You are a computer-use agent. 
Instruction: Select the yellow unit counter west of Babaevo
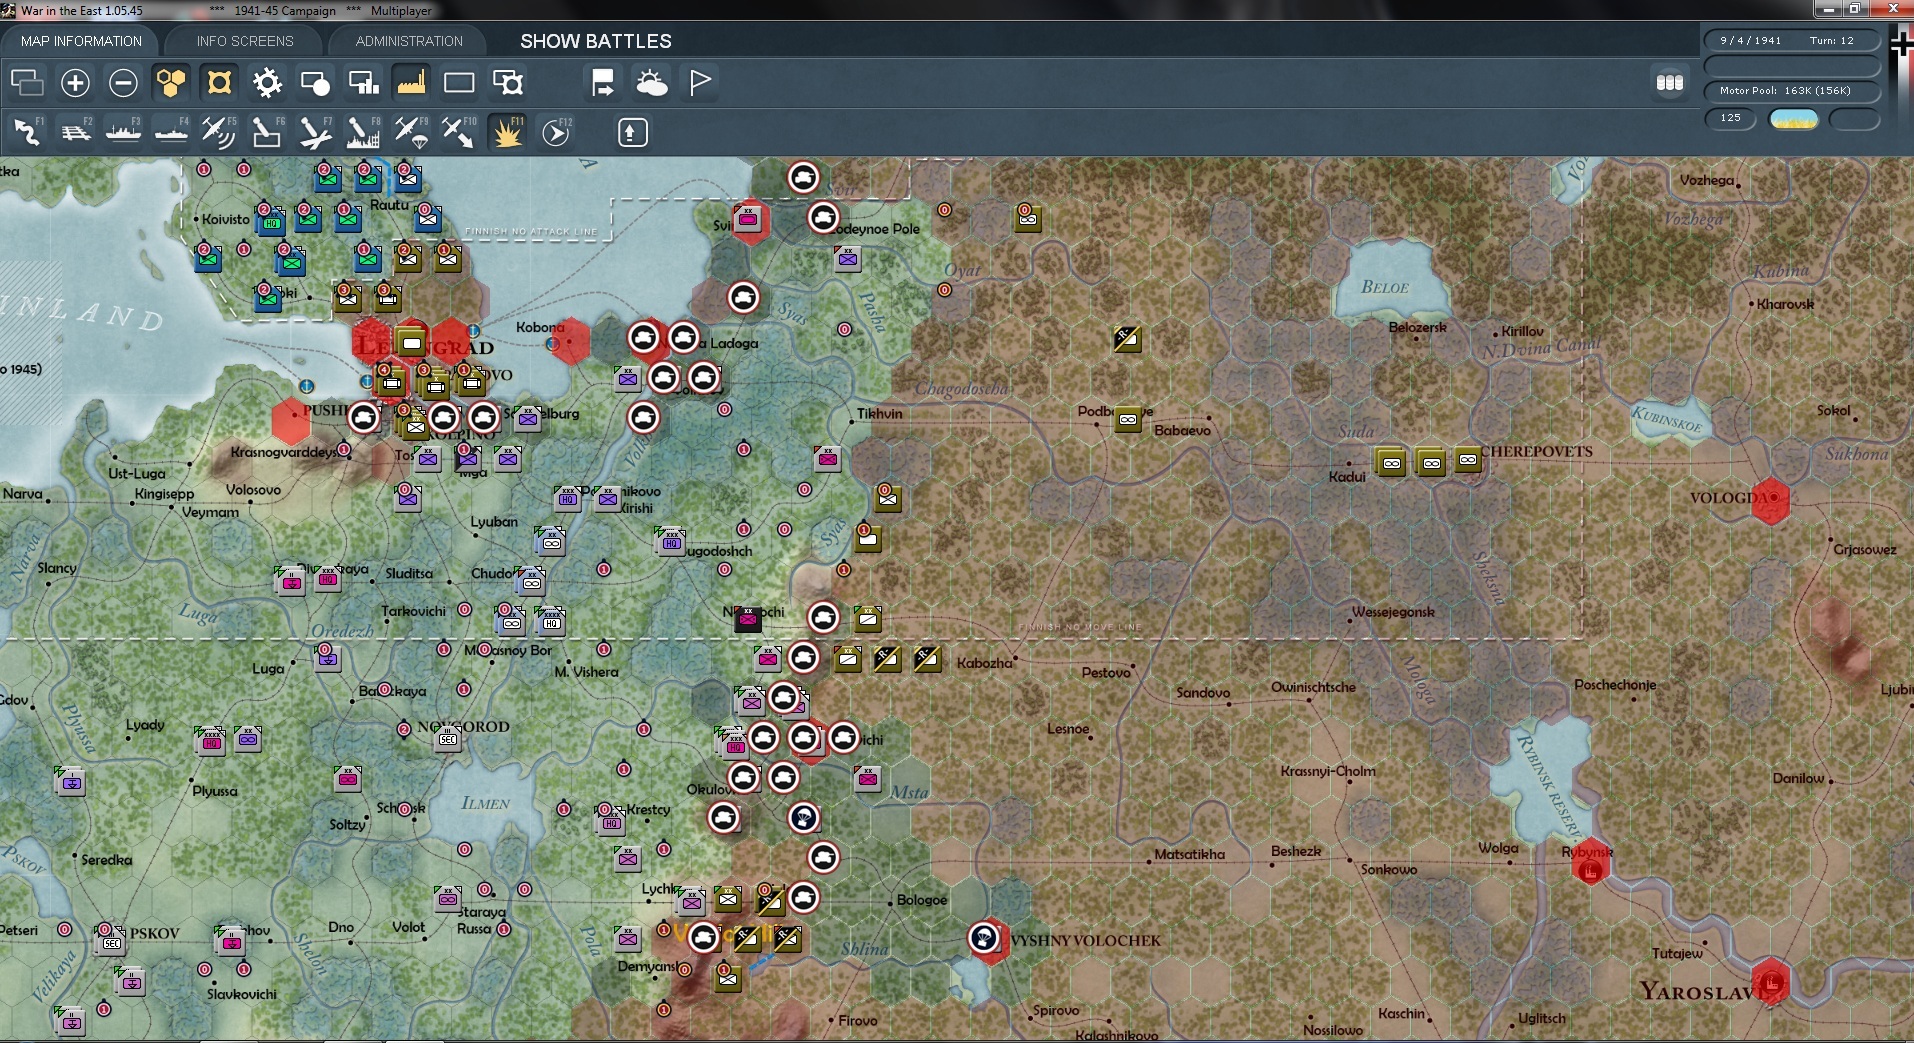(1128, 419)
